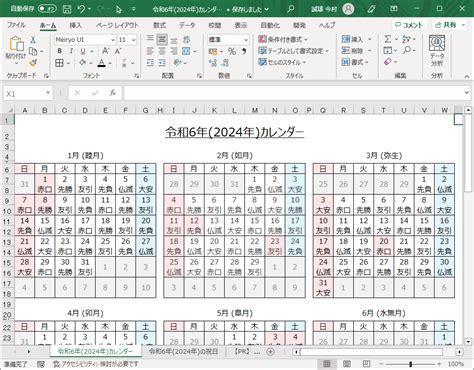474x370 pixels.
Task: Toggle italic formatting
Action: pos(71,51)
